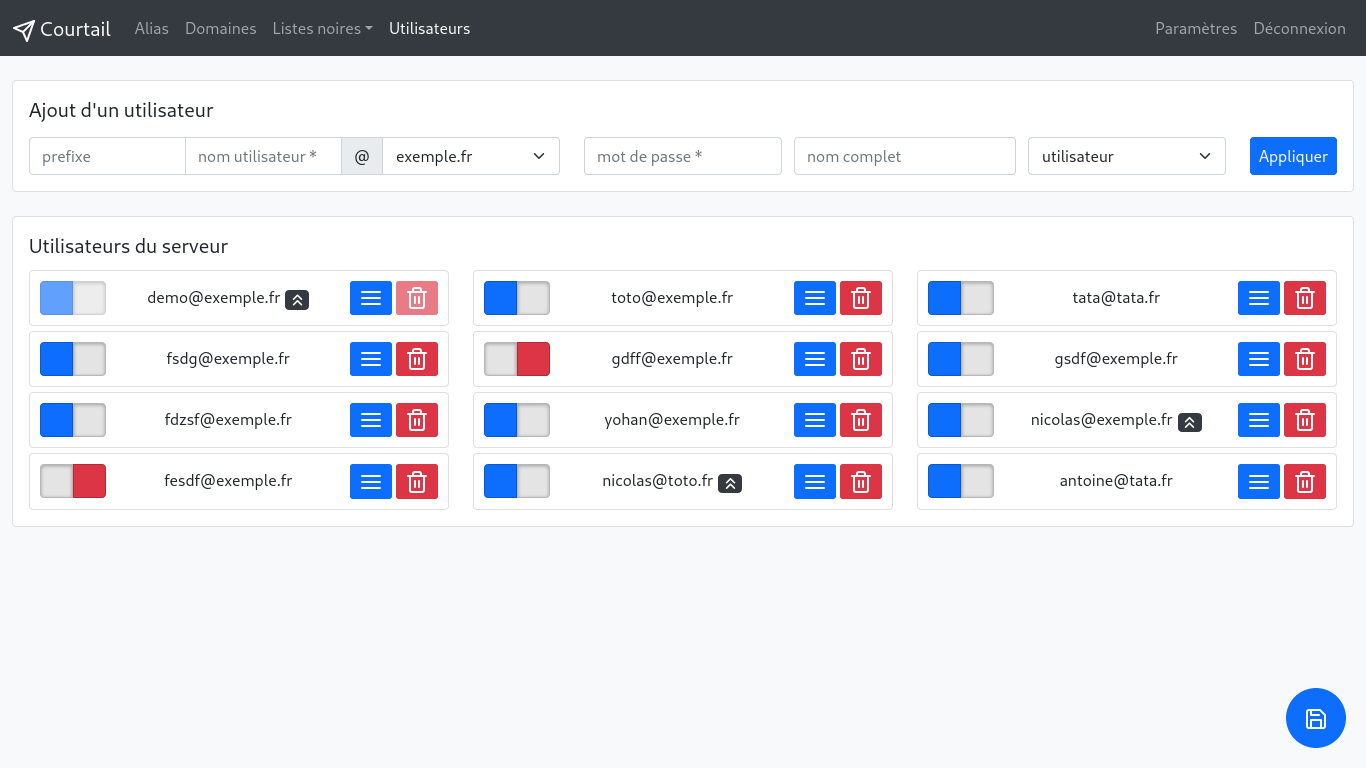The image size is (1366, 768).
Task: Focus the mot de passe field
Action: [683, 156]
